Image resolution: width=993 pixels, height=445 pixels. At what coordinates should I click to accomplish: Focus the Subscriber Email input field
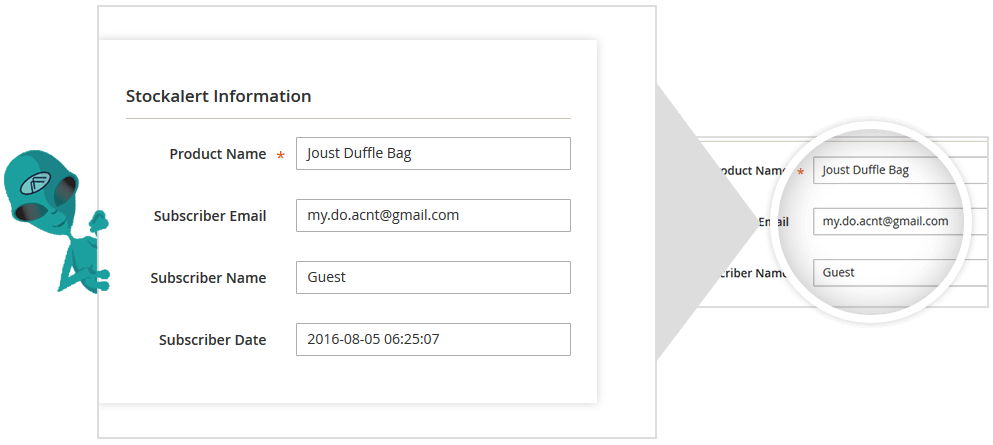coord(433,215)
